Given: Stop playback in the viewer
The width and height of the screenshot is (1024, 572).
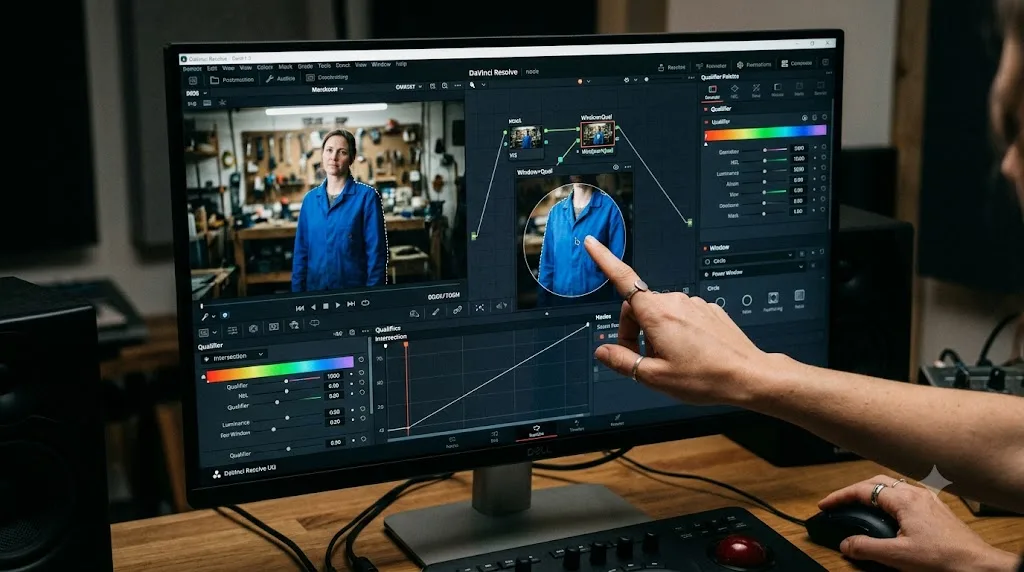Looking at the screenshot, I should click(326, 306).
